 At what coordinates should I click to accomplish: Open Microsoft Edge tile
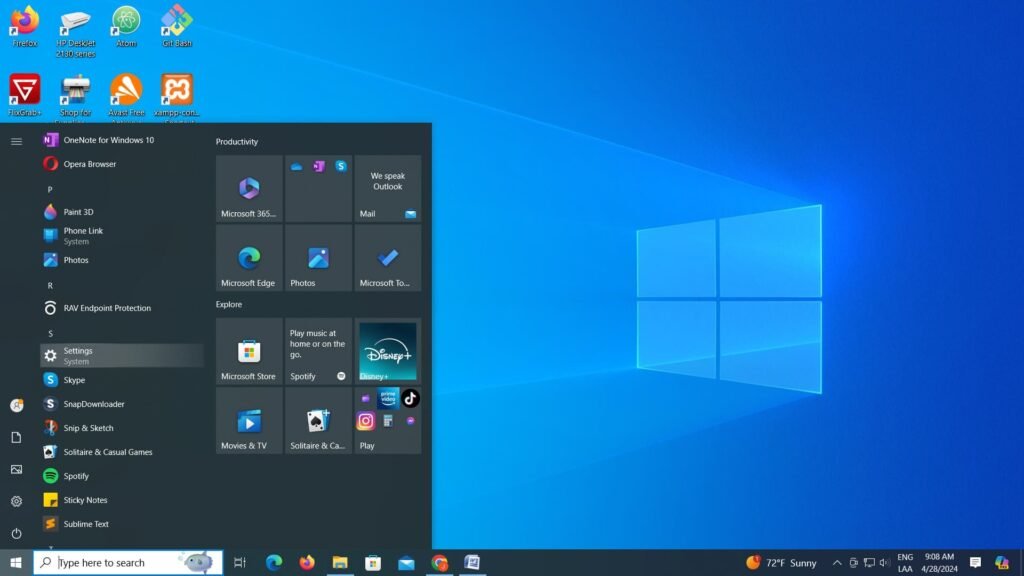(x=249, y=258)
